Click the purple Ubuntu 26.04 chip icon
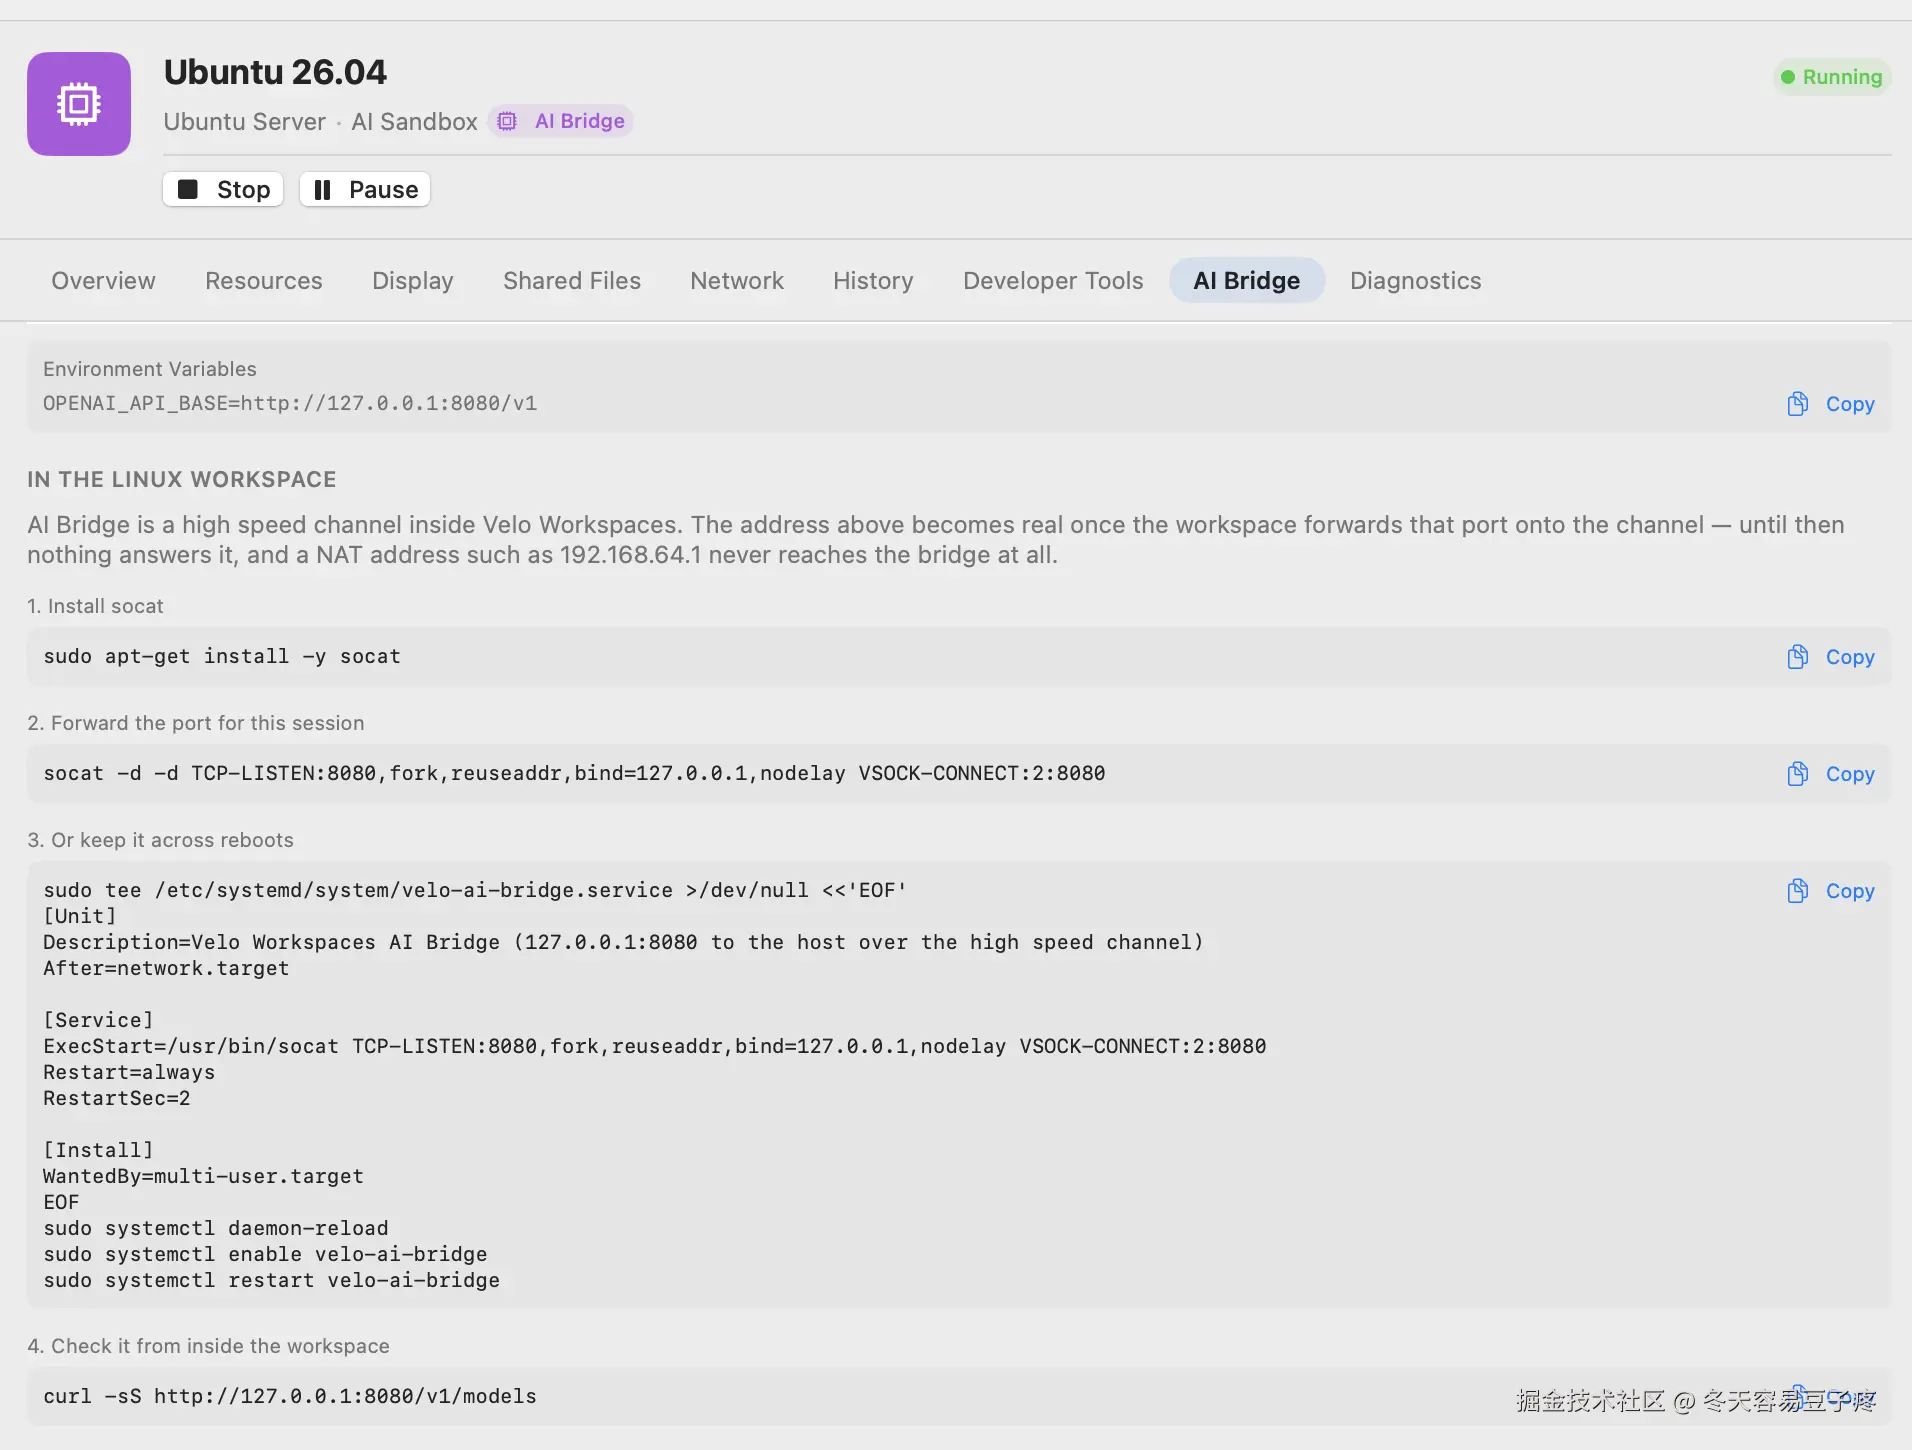 (x=79, y=104)
